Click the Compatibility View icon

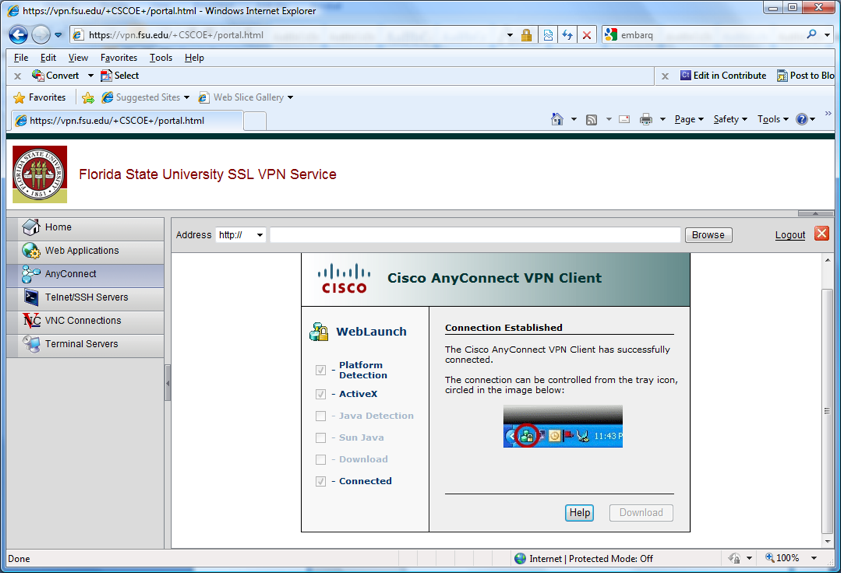coord(548,35)
